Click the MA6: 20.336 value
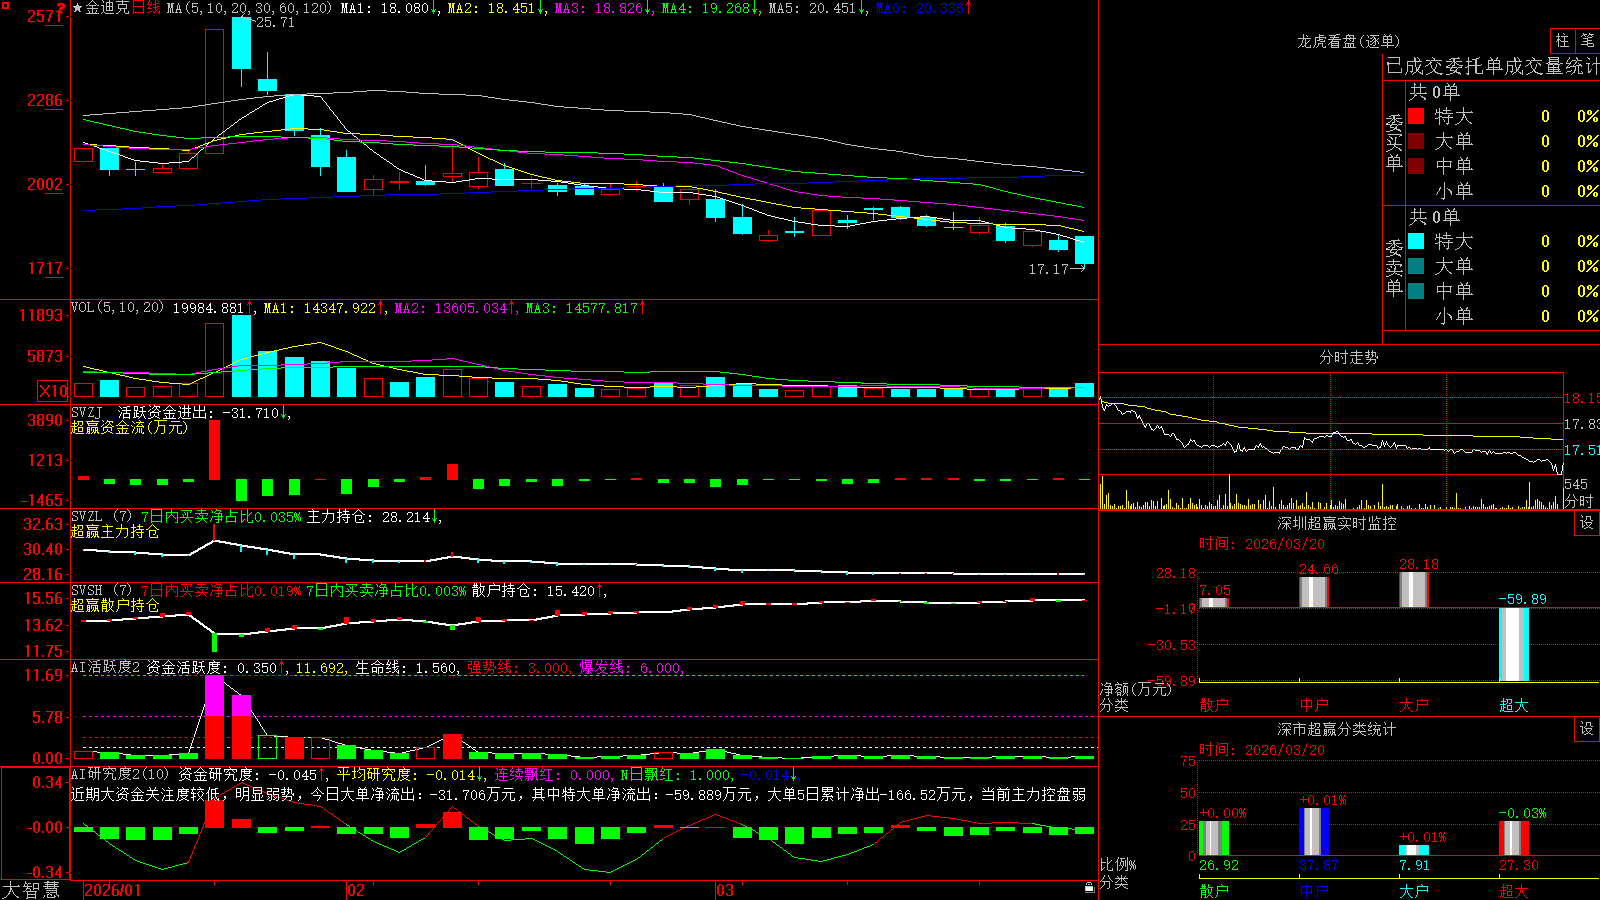The width and height of the screenshot is (1600, 900). [924, 8]
